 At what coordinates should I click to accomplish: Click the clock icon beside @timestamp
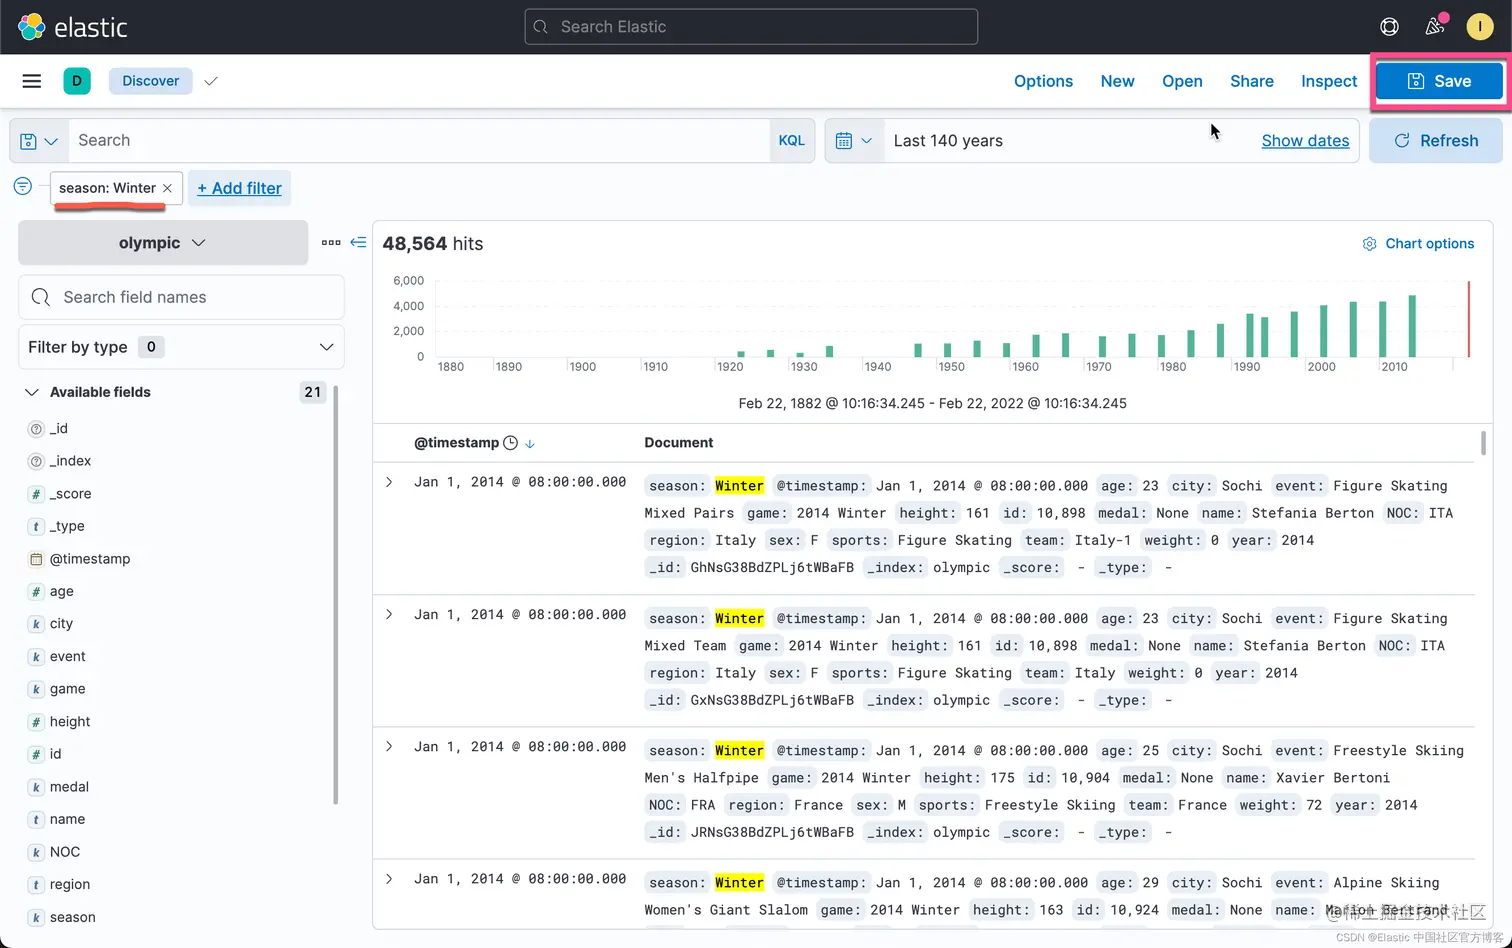click(510, 443)
